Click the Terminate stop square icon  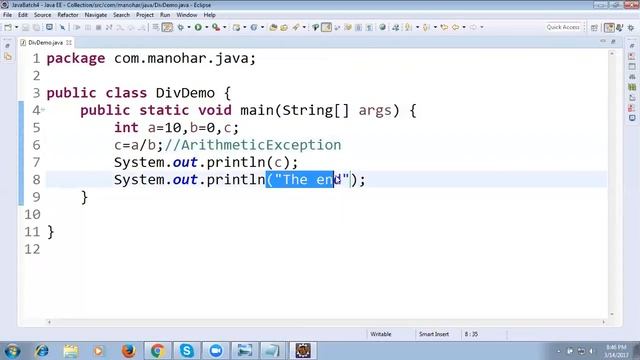tap(98, 27)
